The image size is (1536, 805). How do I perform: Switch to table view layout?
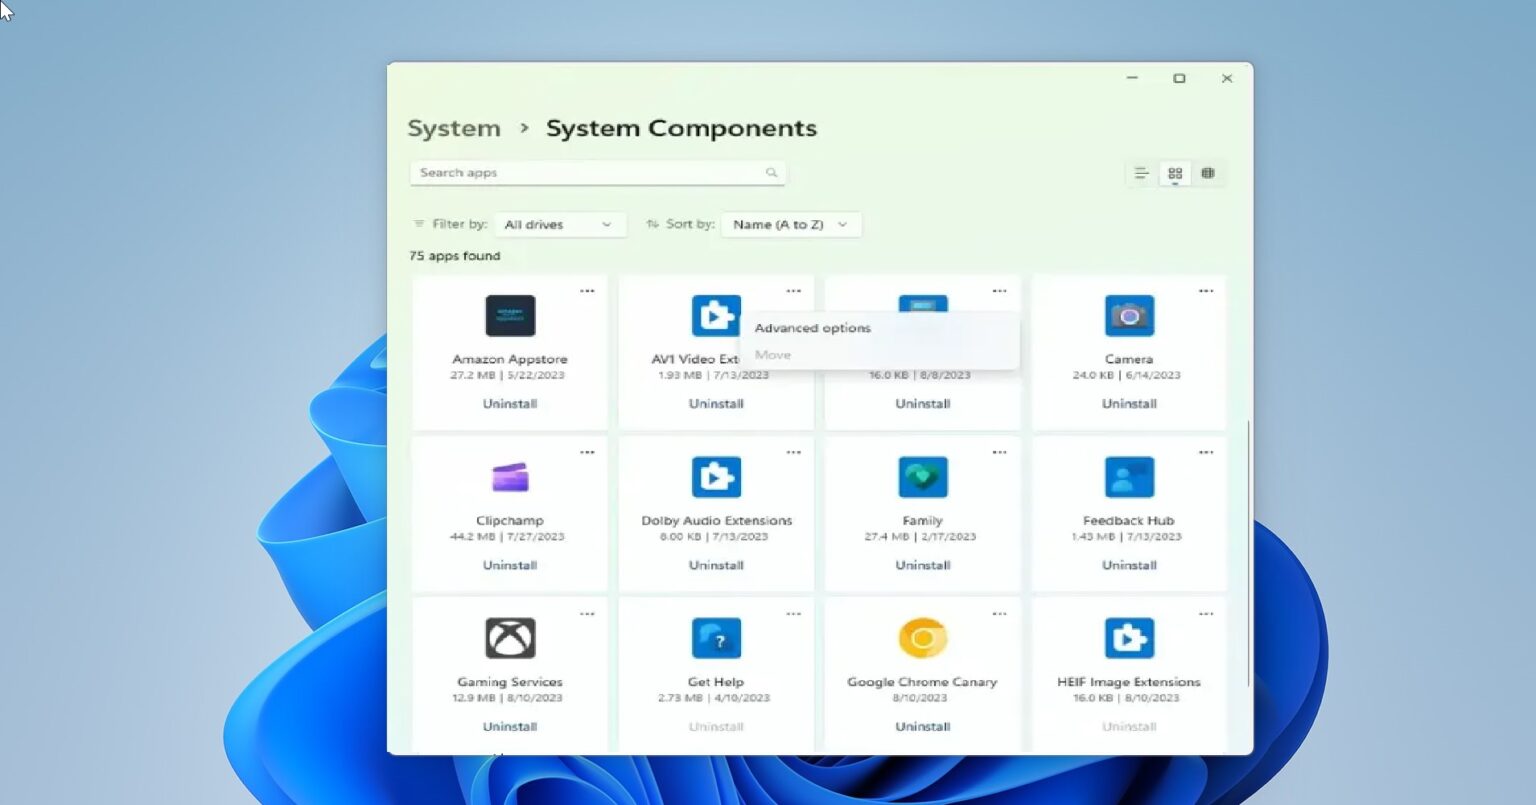click(x=1208, y=172)
